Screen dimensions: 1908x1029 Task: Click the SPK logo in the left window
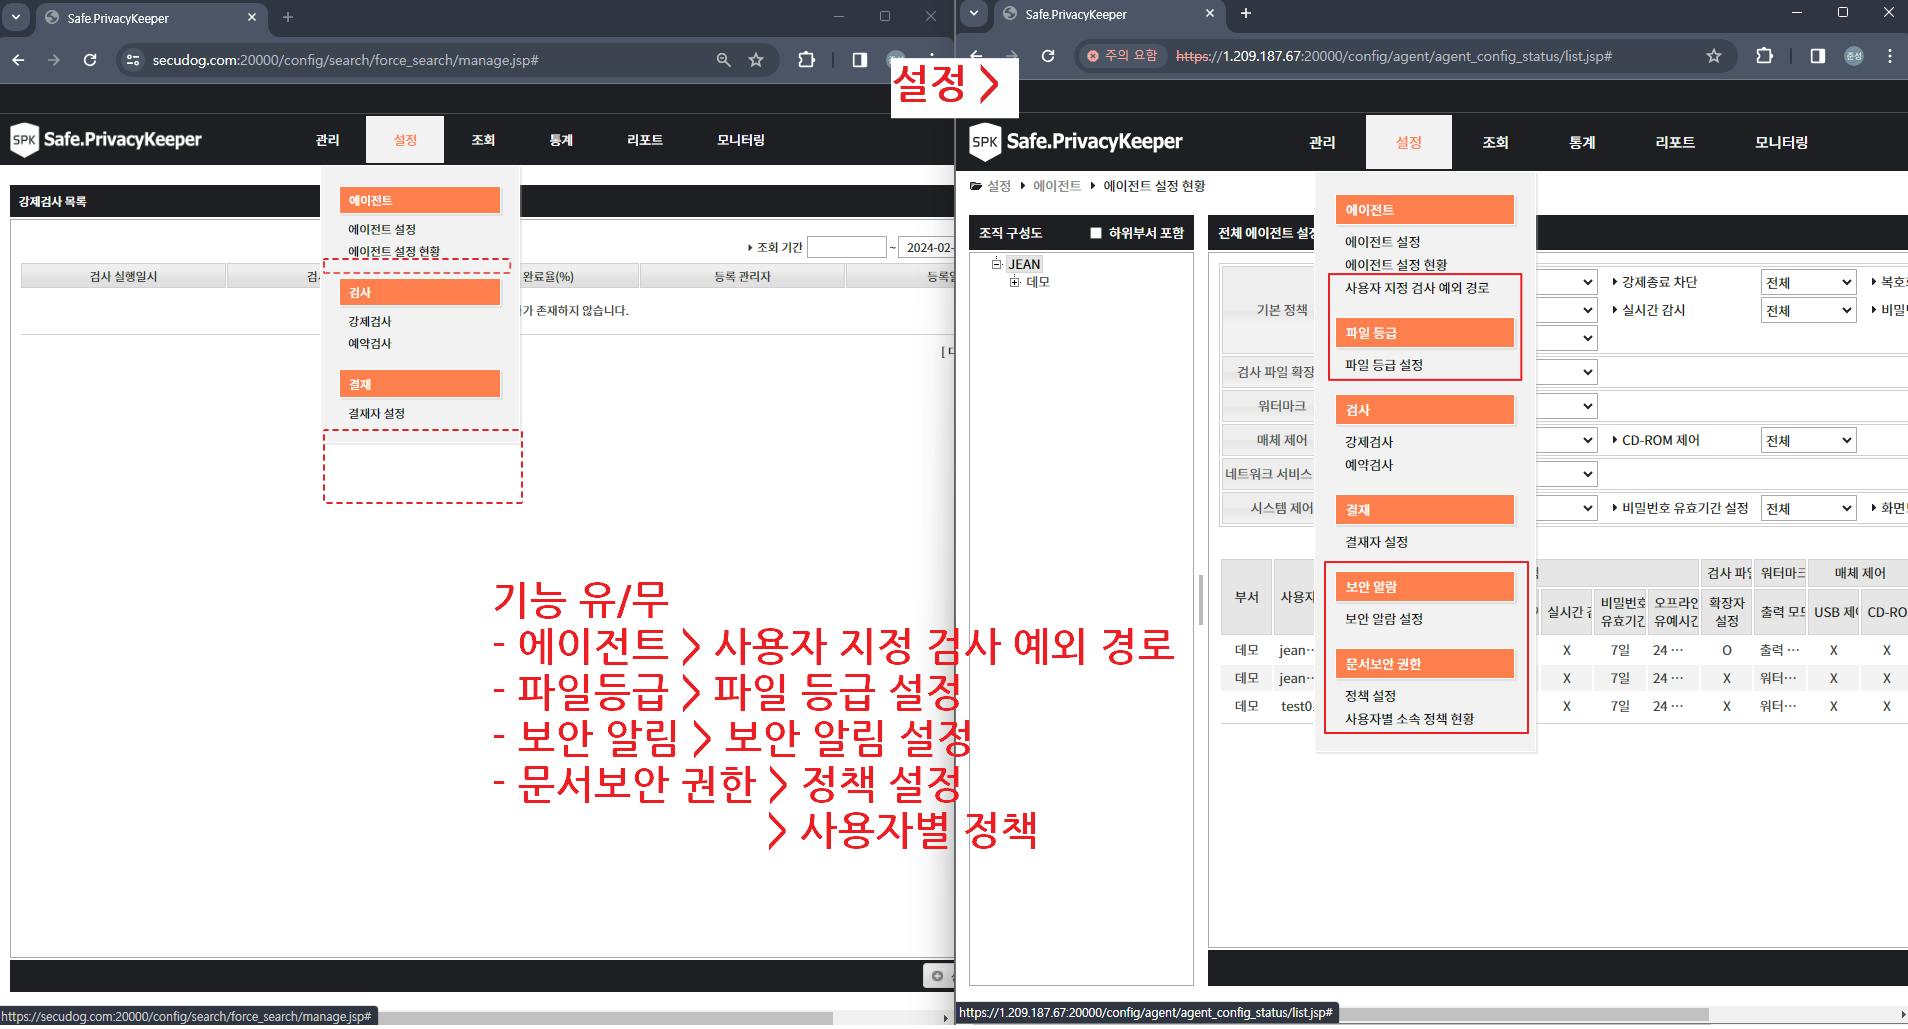106,140
